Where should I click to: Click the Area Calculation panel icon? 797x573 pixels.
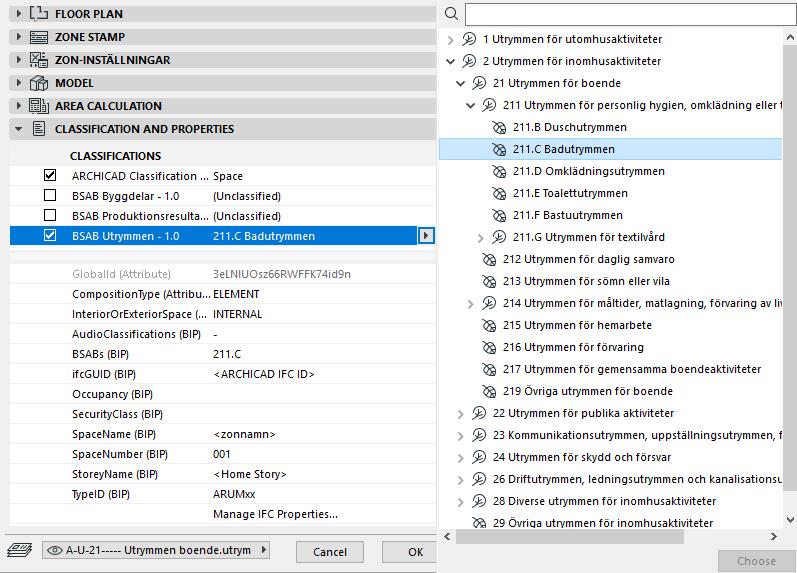(x=39, y=106)
